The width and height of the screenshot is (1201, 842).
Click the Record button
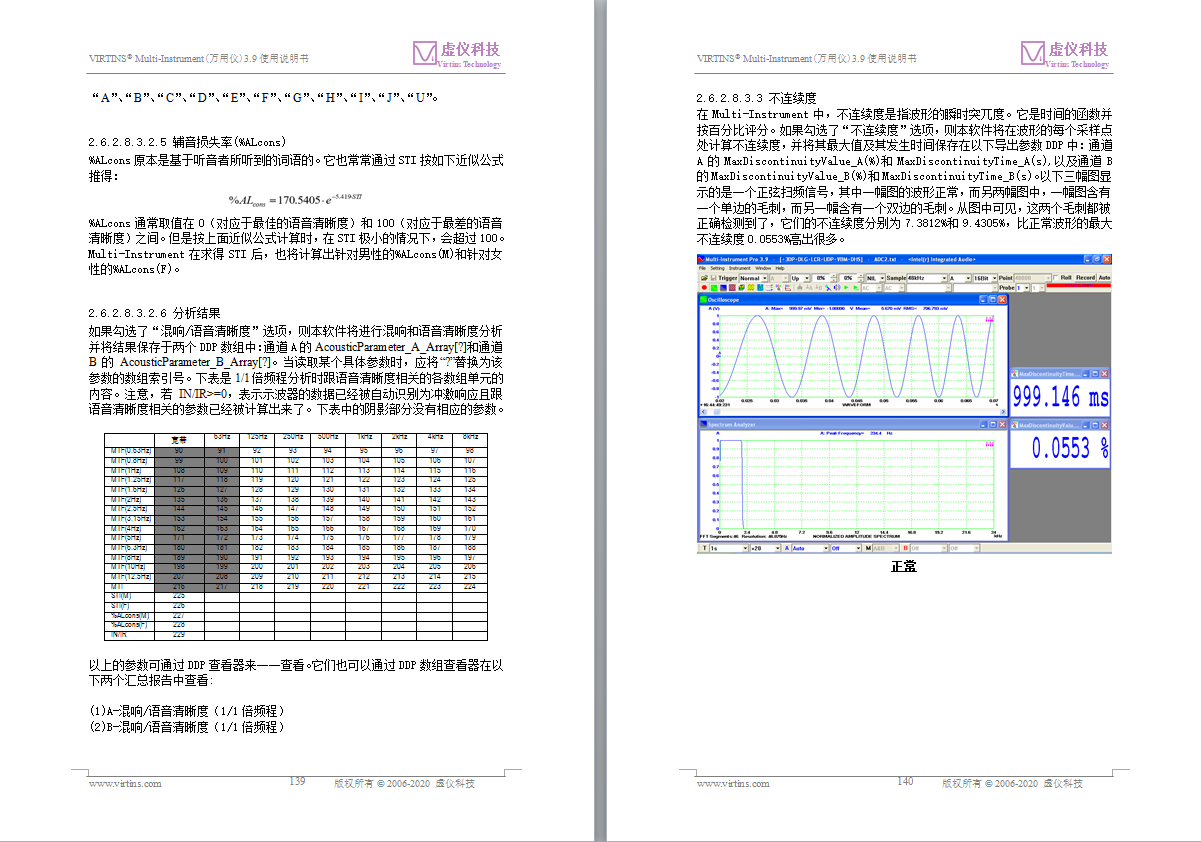pyautogui.click(x=1086, y=278)
